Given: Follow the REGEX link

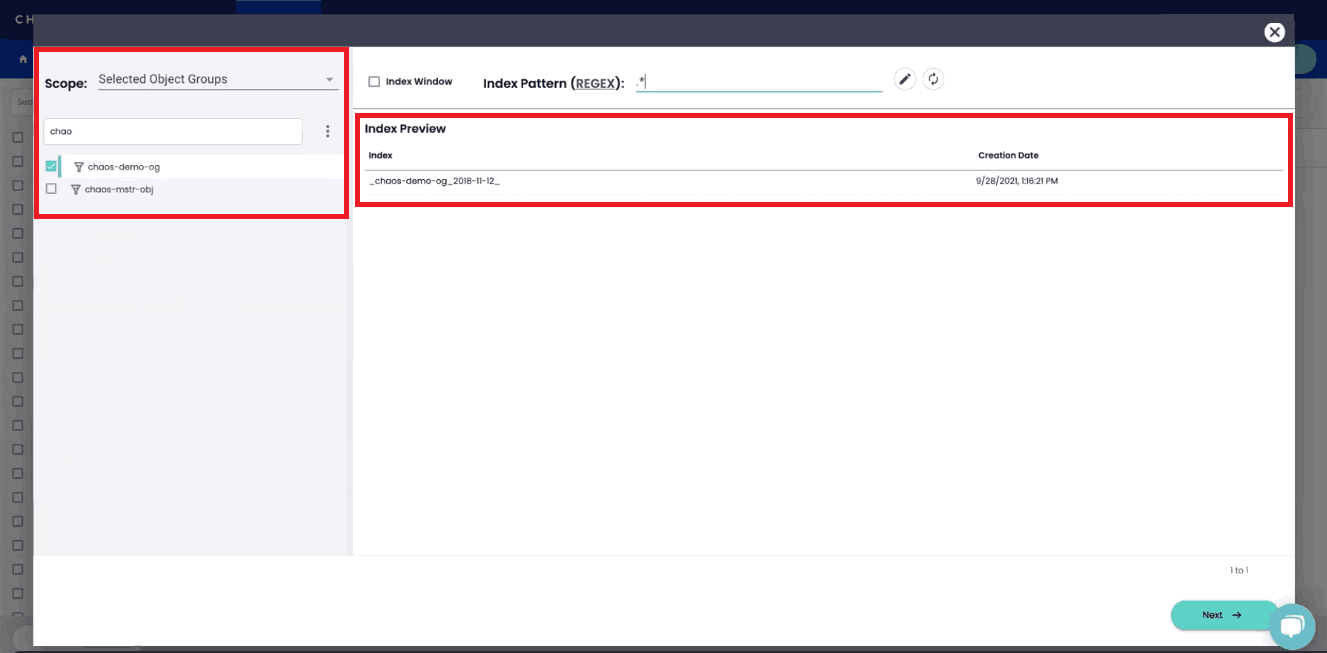Looking at the screenshot, I should (x=594, y=84).
